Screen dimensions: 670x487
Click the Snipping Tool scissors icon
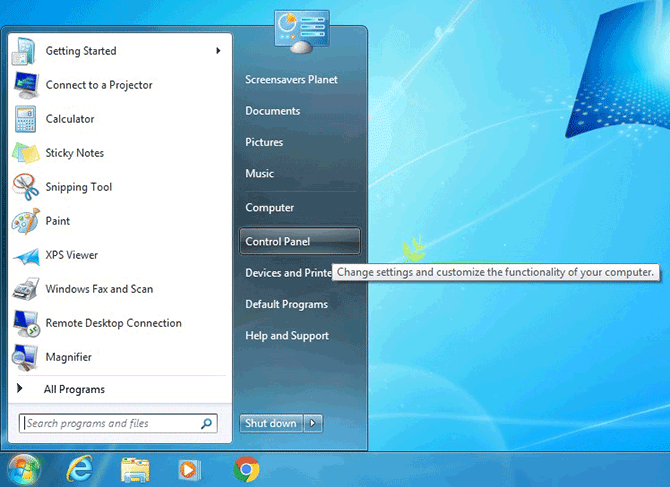(26, 187)
